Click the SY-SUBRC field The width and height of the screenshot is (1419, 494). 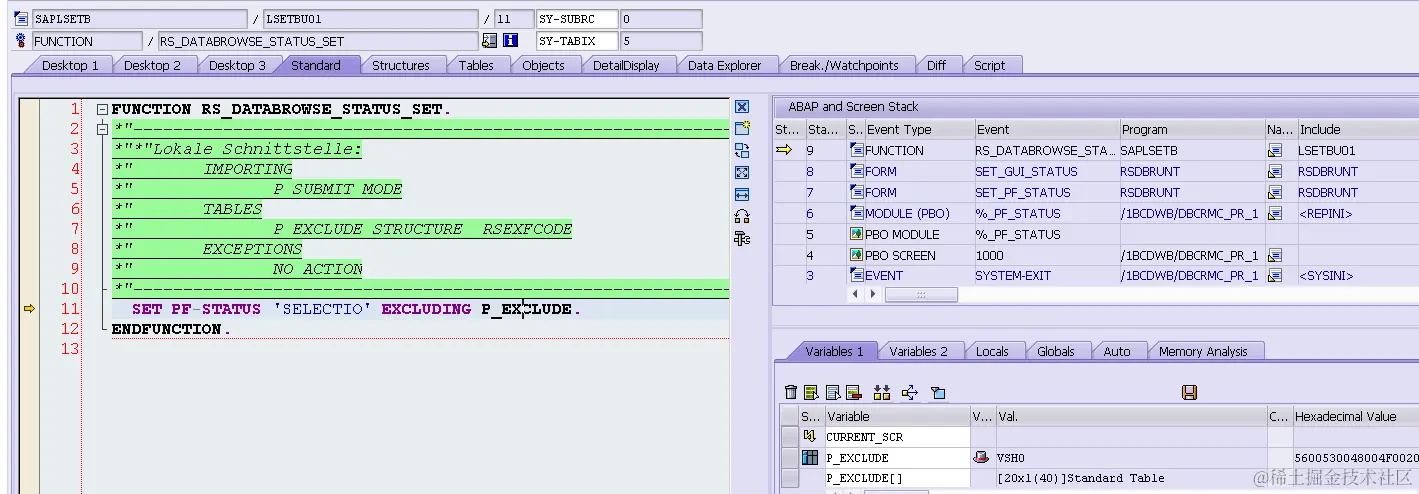(577, 19)
